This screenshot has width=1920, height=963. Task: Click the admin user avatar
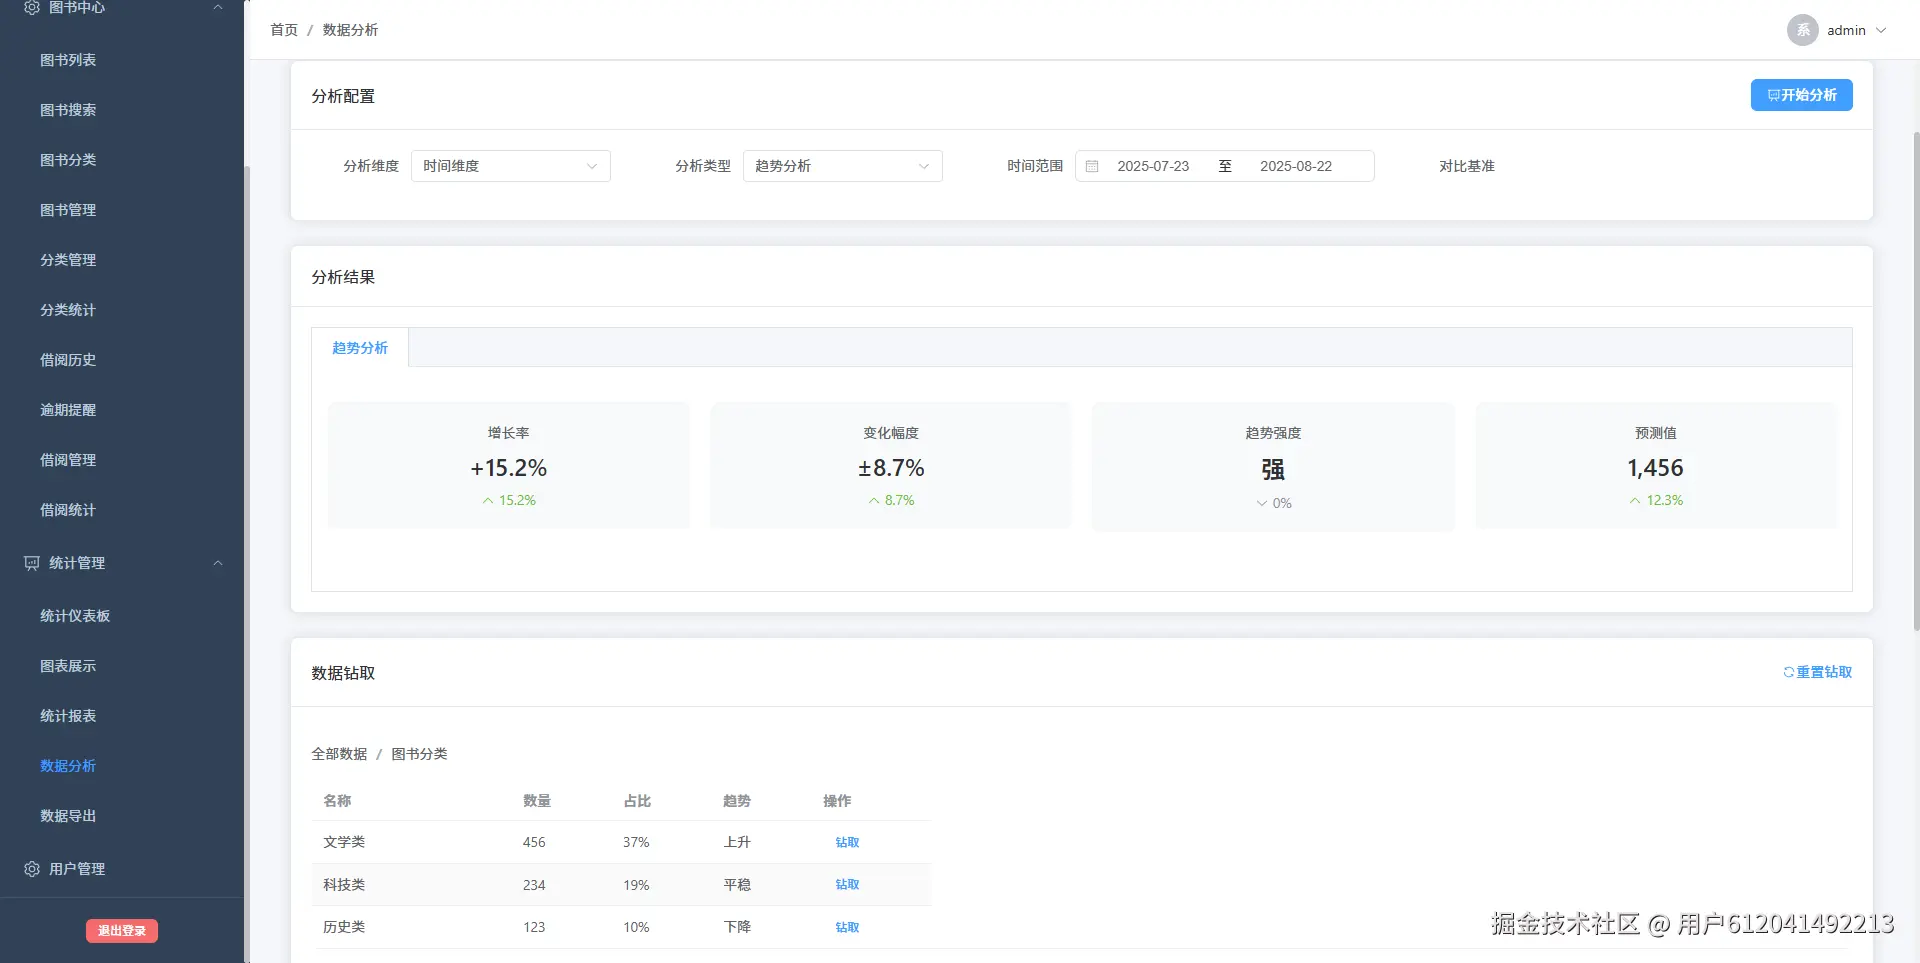pos(1802,30)
